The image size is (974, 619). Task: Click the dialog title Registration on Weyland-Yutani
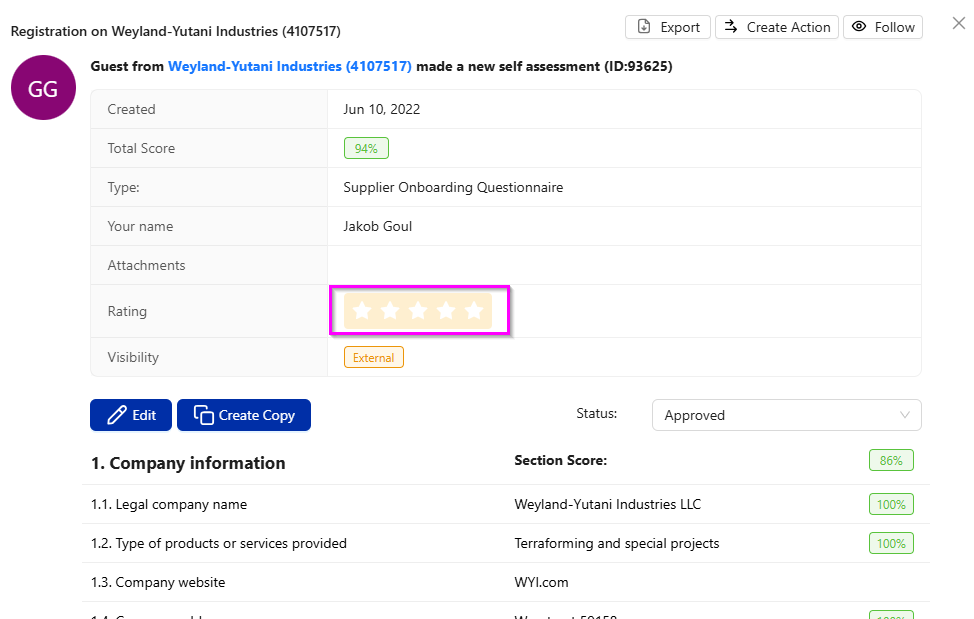click(x=176, y=31)
